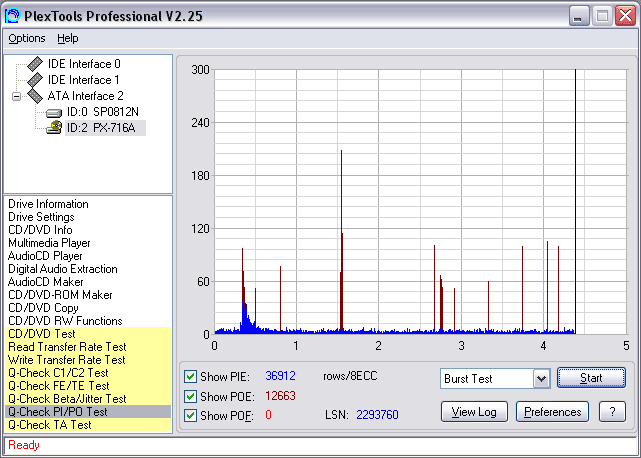
Task: Collapse the ATA Interface 2 tree node
Action: (x=16, y=97)
